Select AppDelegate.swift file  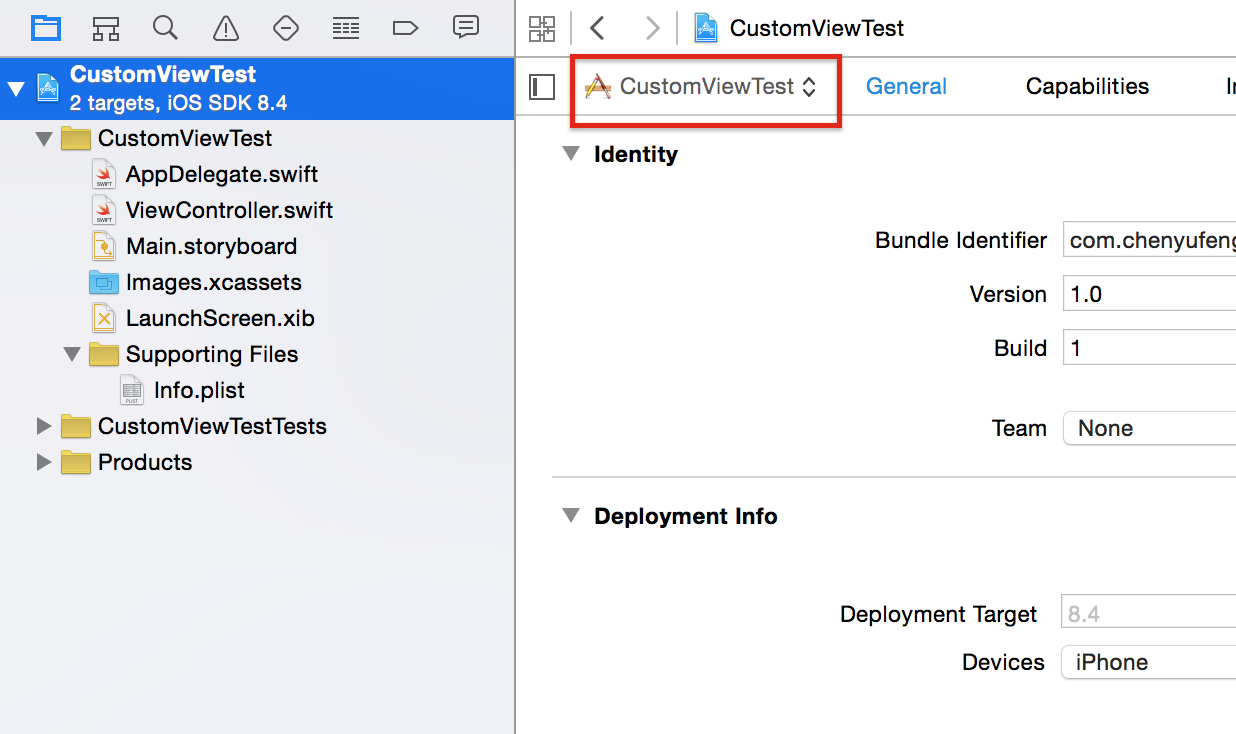coord(222,174)
